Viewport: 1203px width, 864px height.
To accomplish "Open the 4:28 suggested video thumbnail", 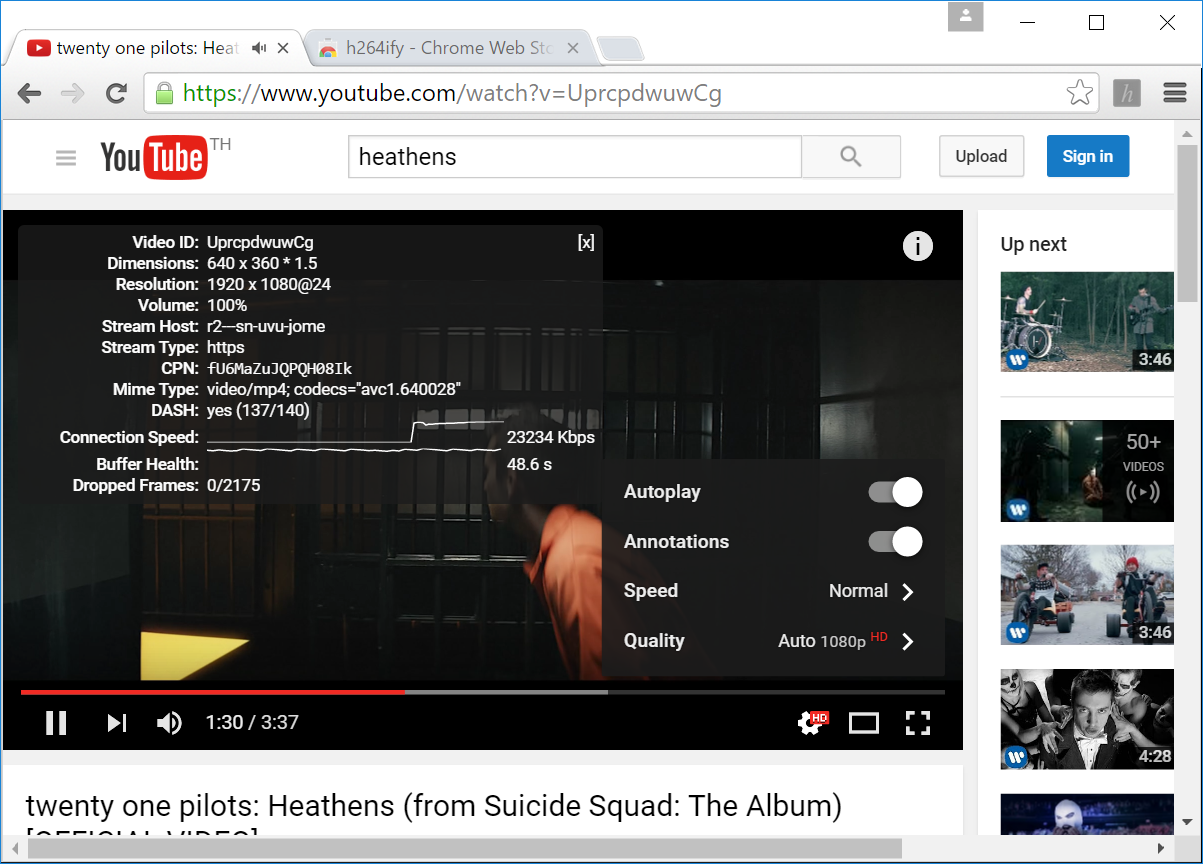I will [1087, 719].
